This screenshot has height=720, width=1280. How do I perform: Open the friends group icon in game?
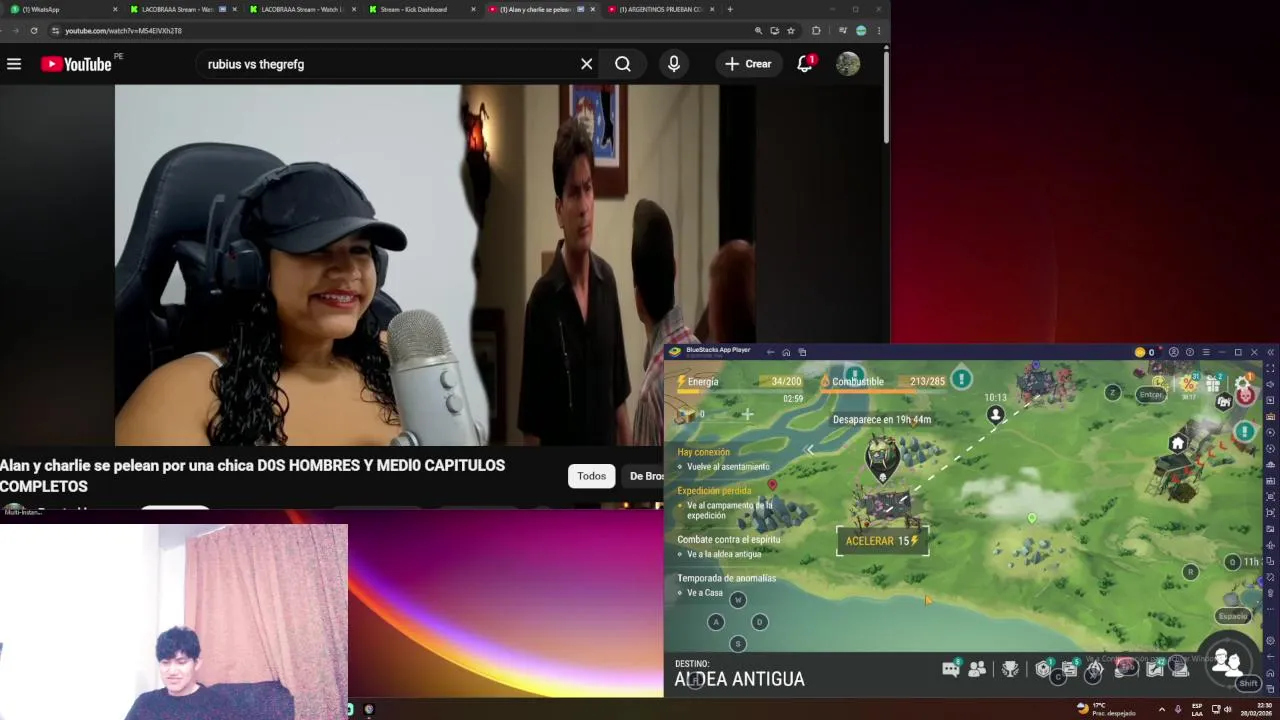click(x=977, y=669)
